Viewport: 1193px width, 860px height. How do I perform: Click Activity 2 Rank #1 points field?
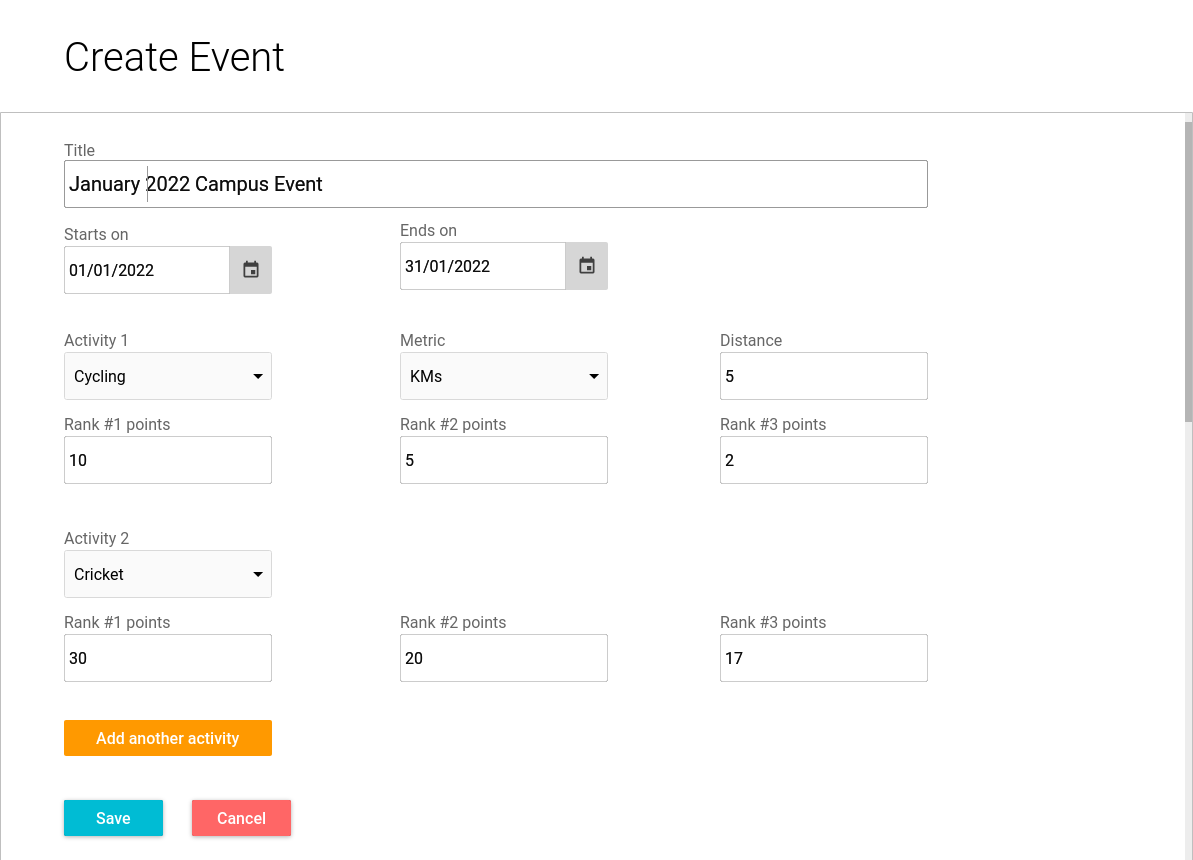tap(168, 658)
